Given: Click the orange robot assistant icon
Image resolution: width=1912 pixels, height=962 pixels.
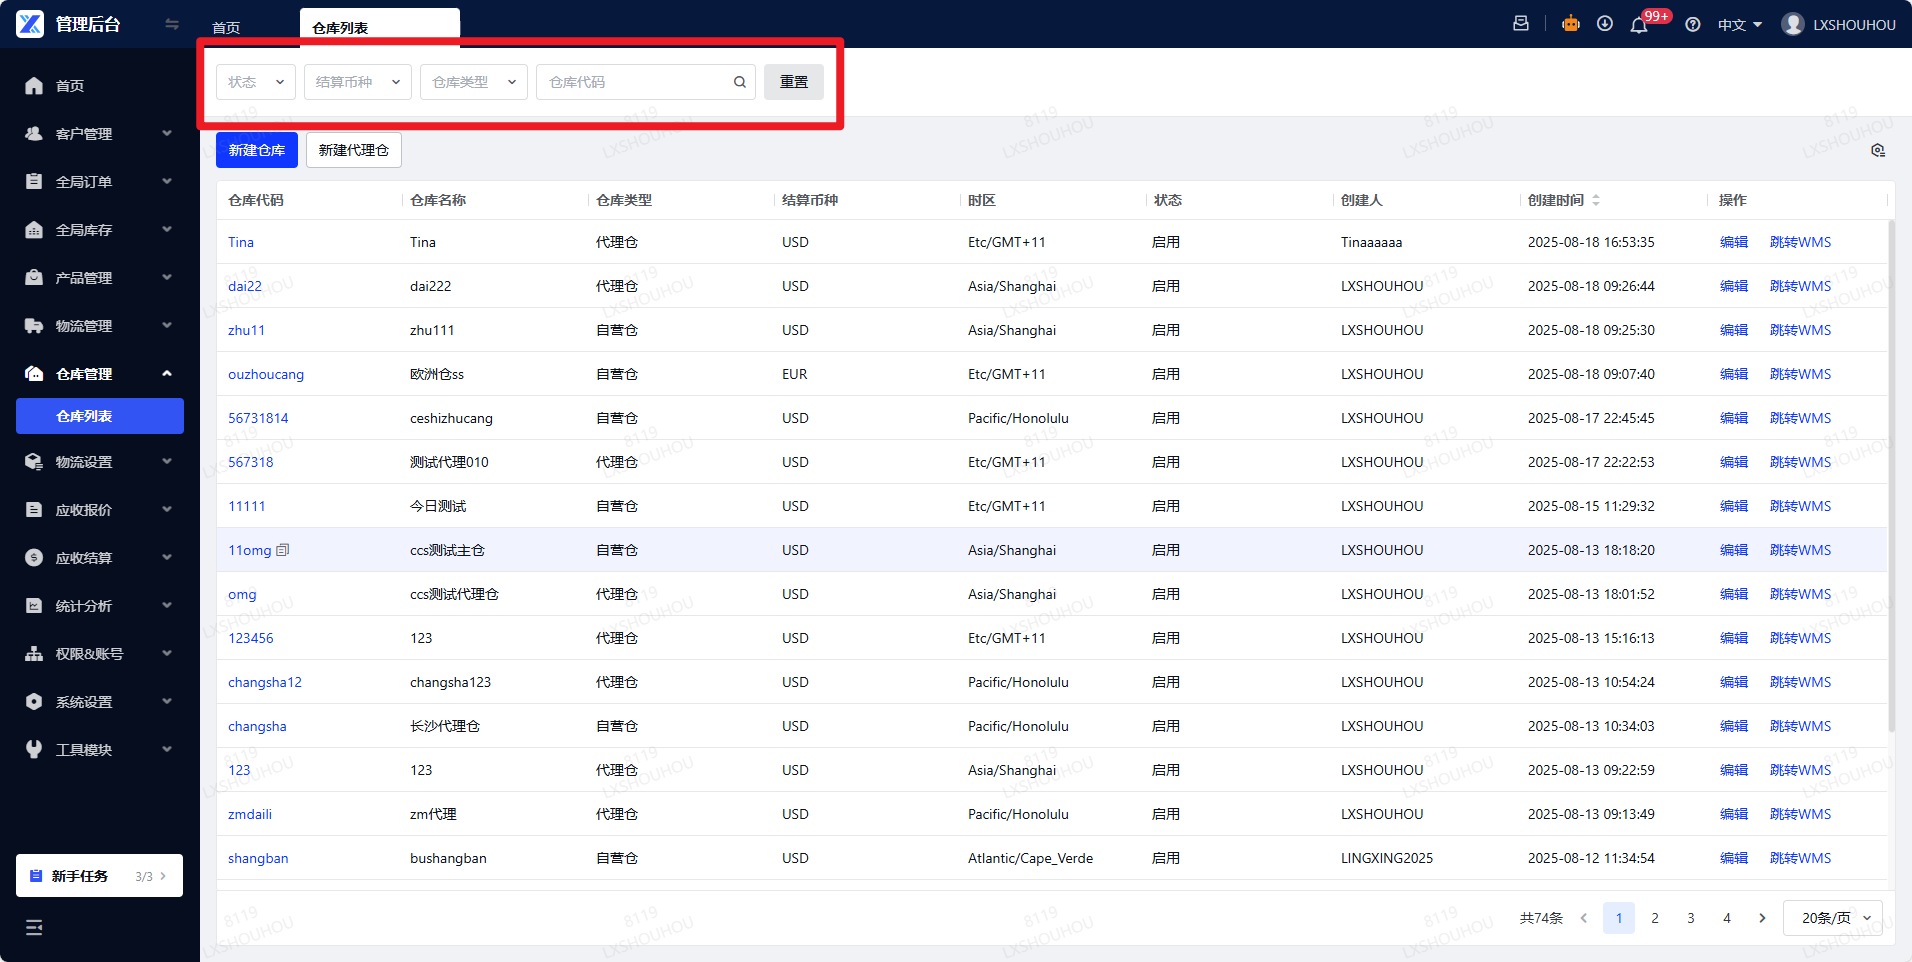Looking at the screenshot, I should point(1571,24).
